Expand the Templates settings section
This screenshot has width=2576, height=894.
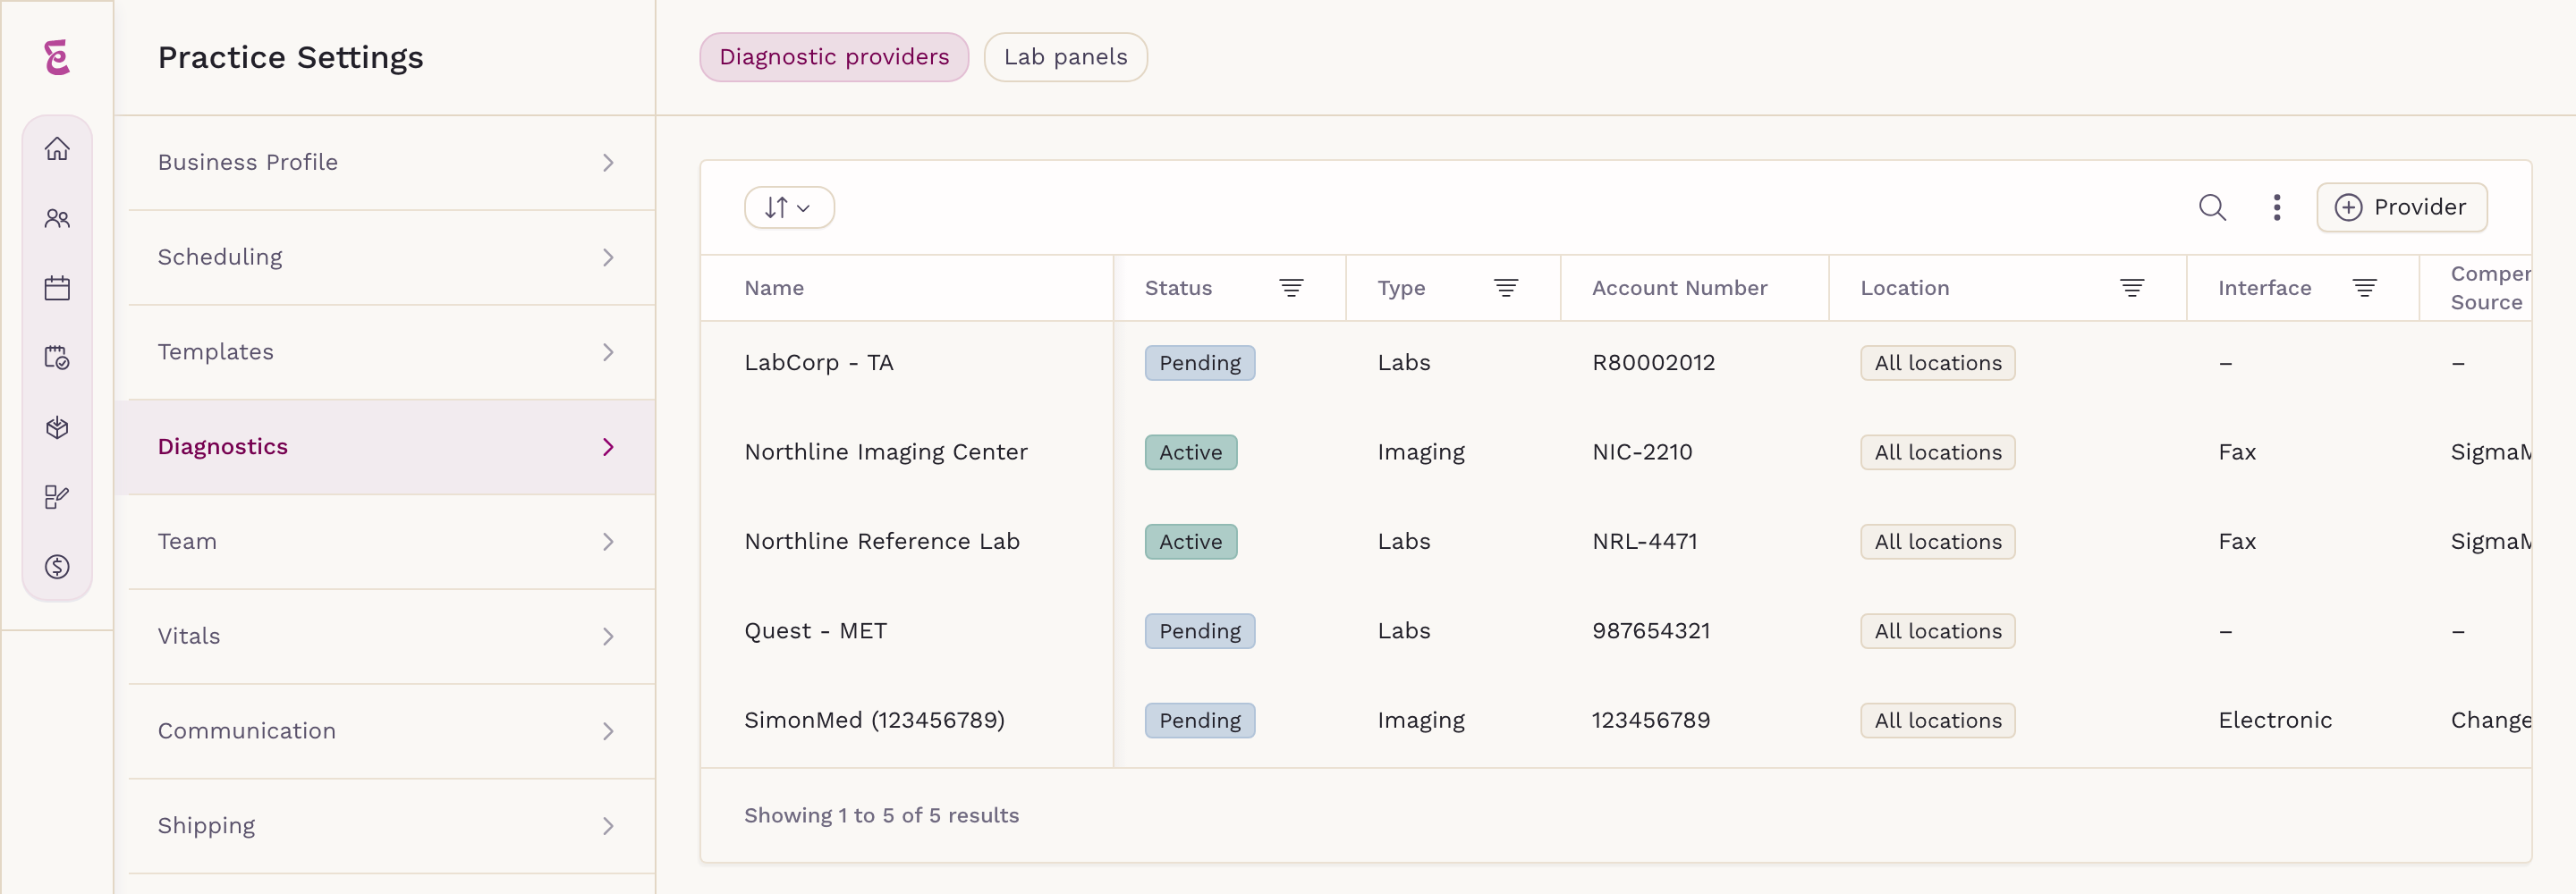[x=385, y=352]
